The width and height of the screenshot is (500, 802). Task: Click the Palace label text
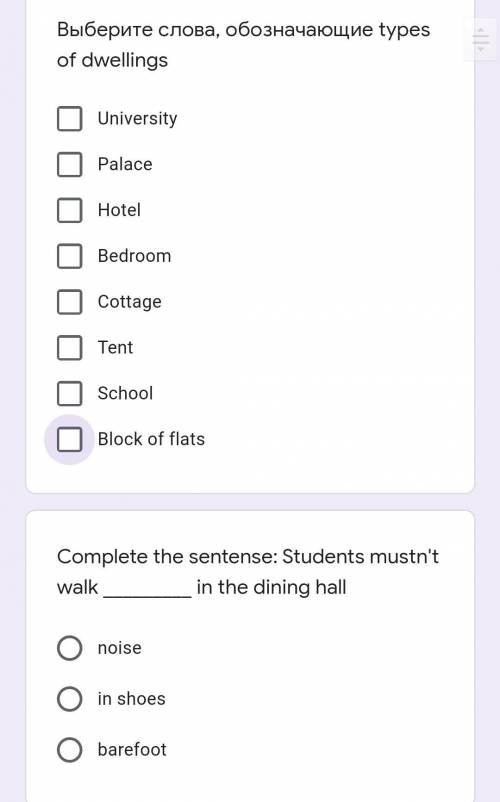point(125,164)
